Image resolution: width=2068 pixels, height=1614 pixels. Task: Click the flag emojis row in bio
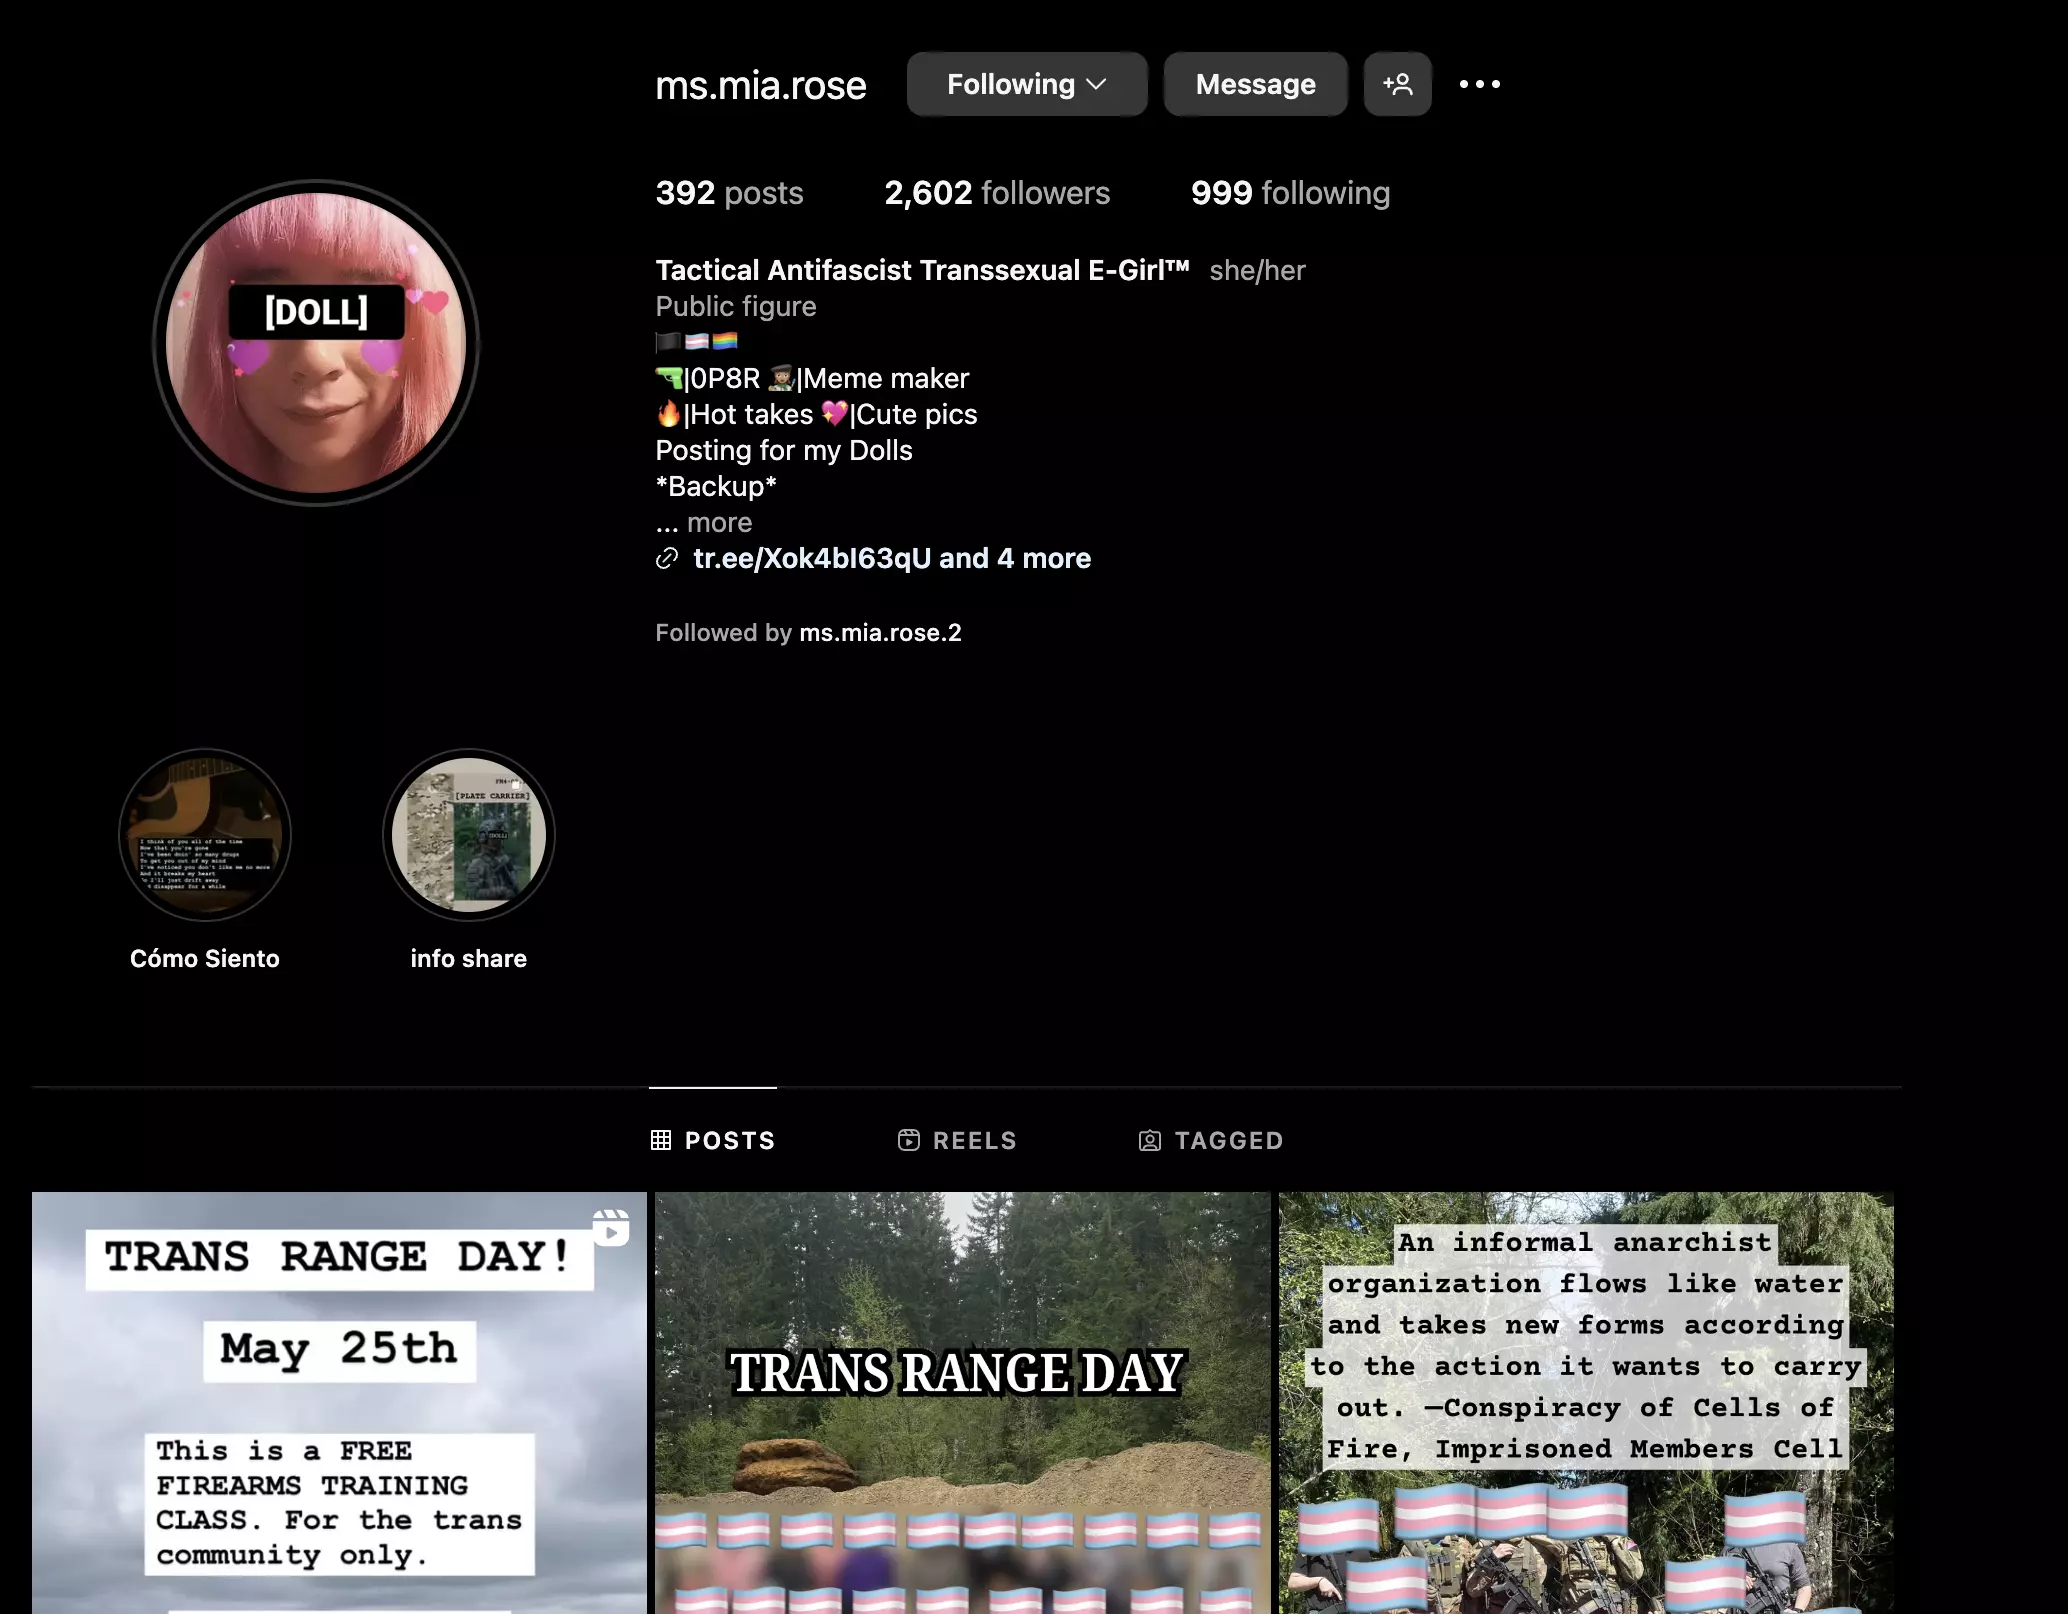click(697, 341)
